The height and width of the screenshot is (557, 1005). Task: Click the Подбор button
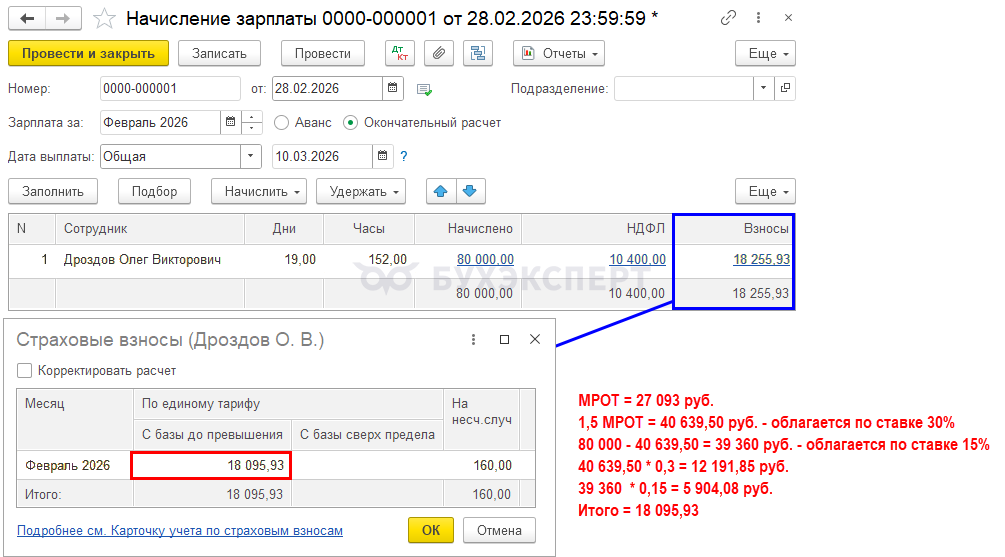point(154,191)
